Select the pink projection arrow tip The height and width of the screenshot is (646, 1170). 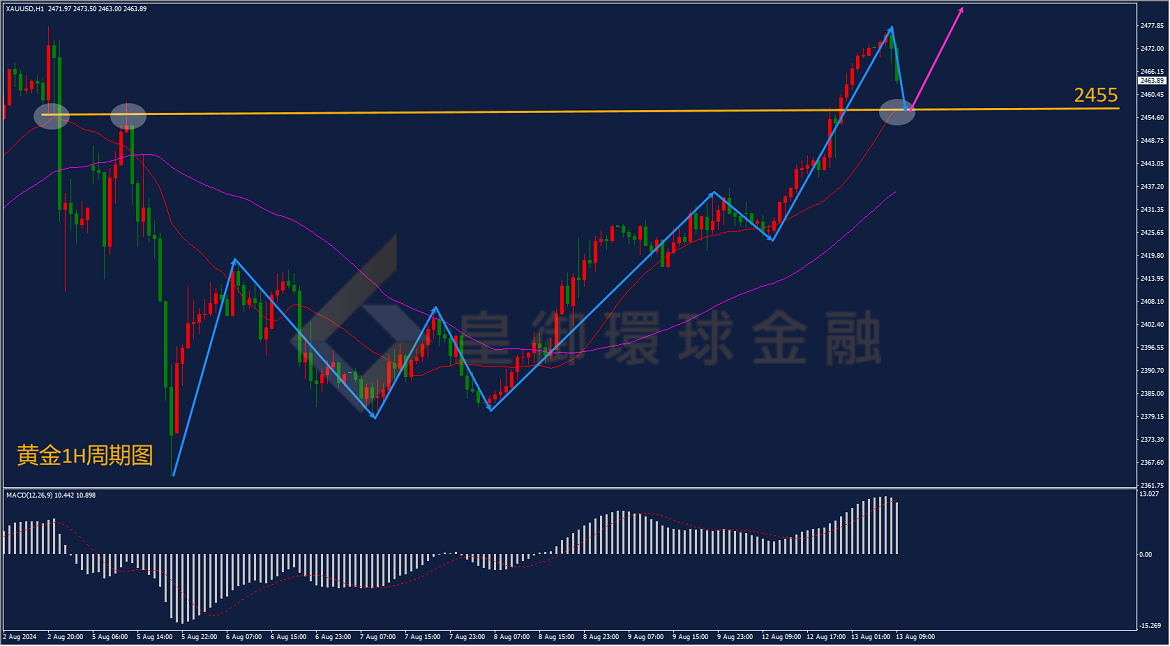(961, 10)
